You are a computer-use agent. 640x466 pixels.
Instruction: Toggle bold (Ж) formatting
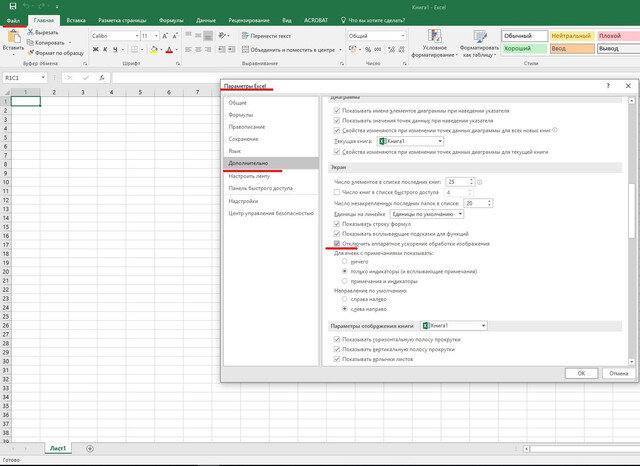click(96, 49)
